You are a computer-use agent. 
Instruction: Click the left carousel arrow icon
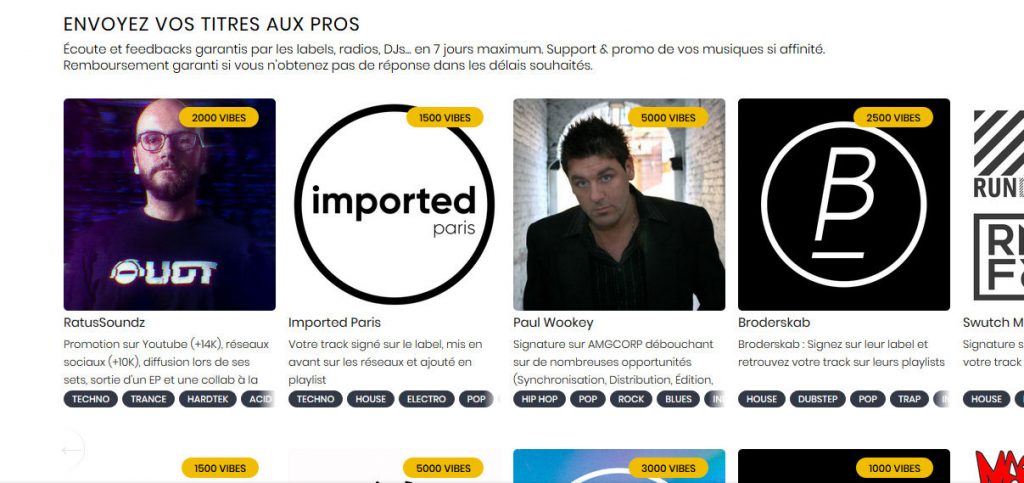pyautogui.click(x=71, y=450)
